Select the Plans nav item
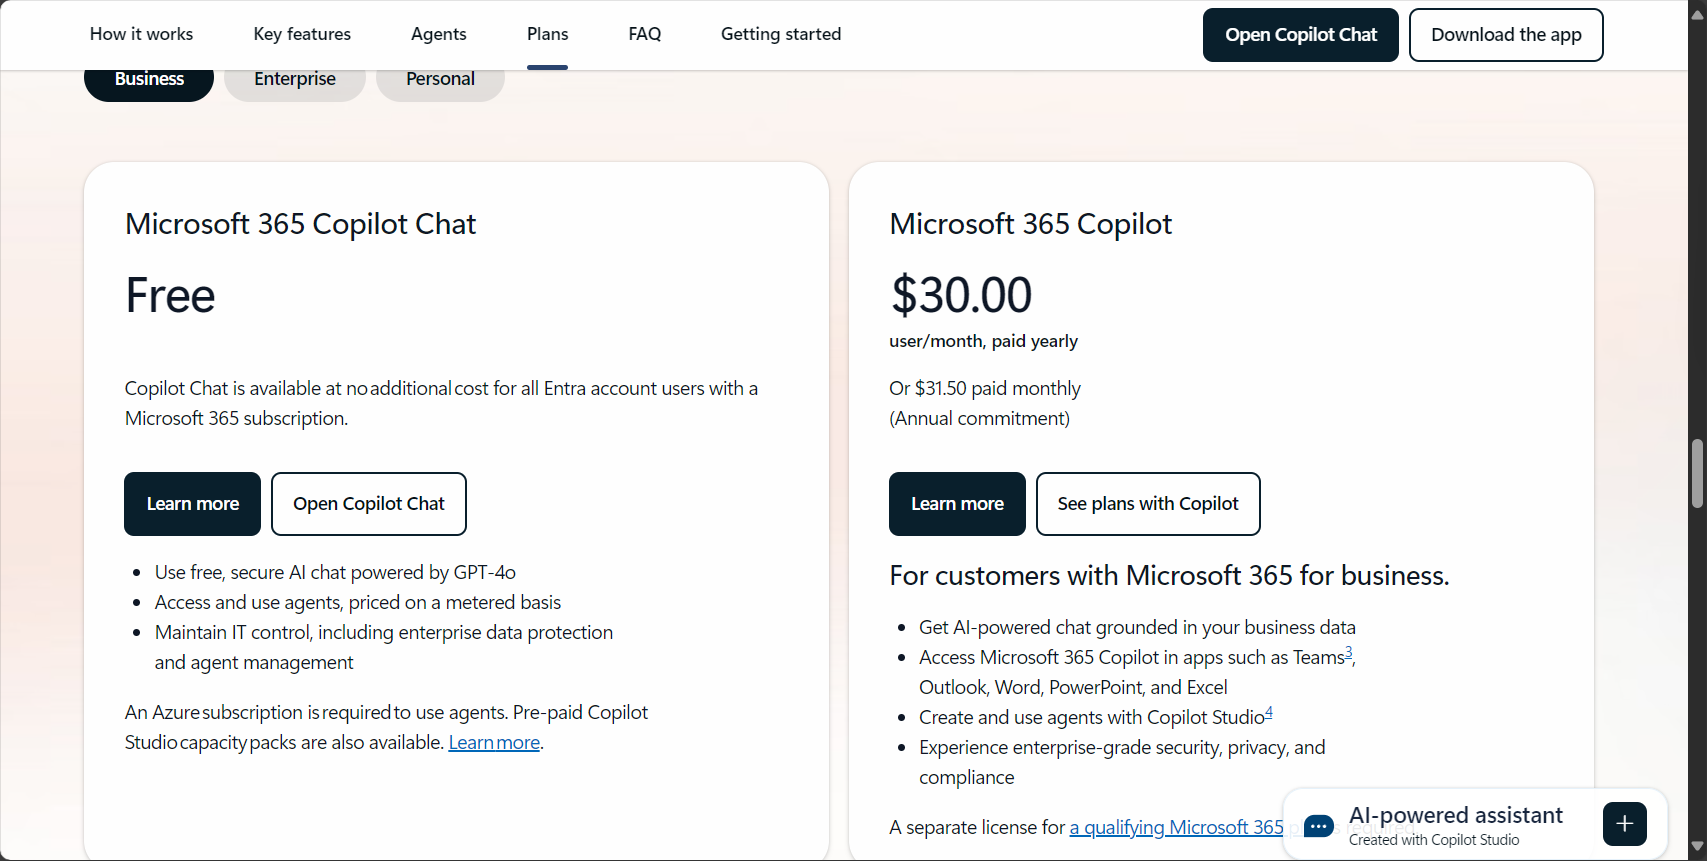 pos(547,34)
